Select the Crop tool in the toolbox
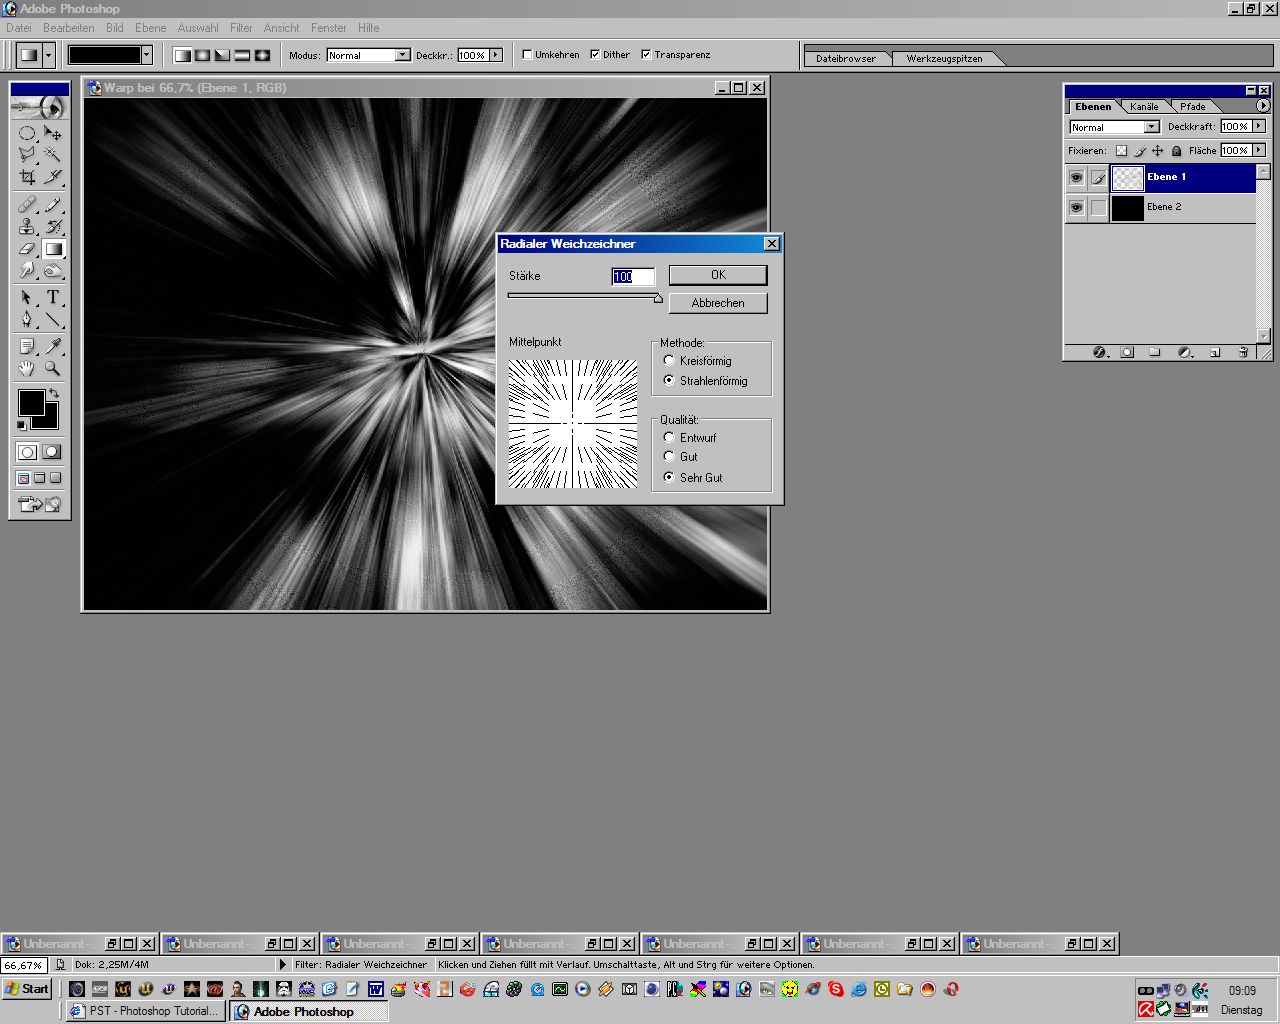1280x1024 pixels. pyautogui.click(x=27, y=177)
